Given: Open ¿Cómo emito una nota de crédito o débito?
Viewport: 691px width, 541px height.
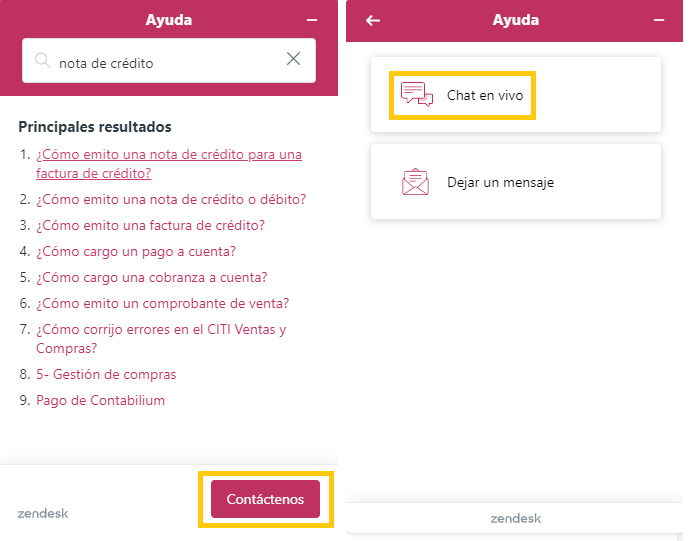Looking at the screenshot, I should tap(171, 200).
